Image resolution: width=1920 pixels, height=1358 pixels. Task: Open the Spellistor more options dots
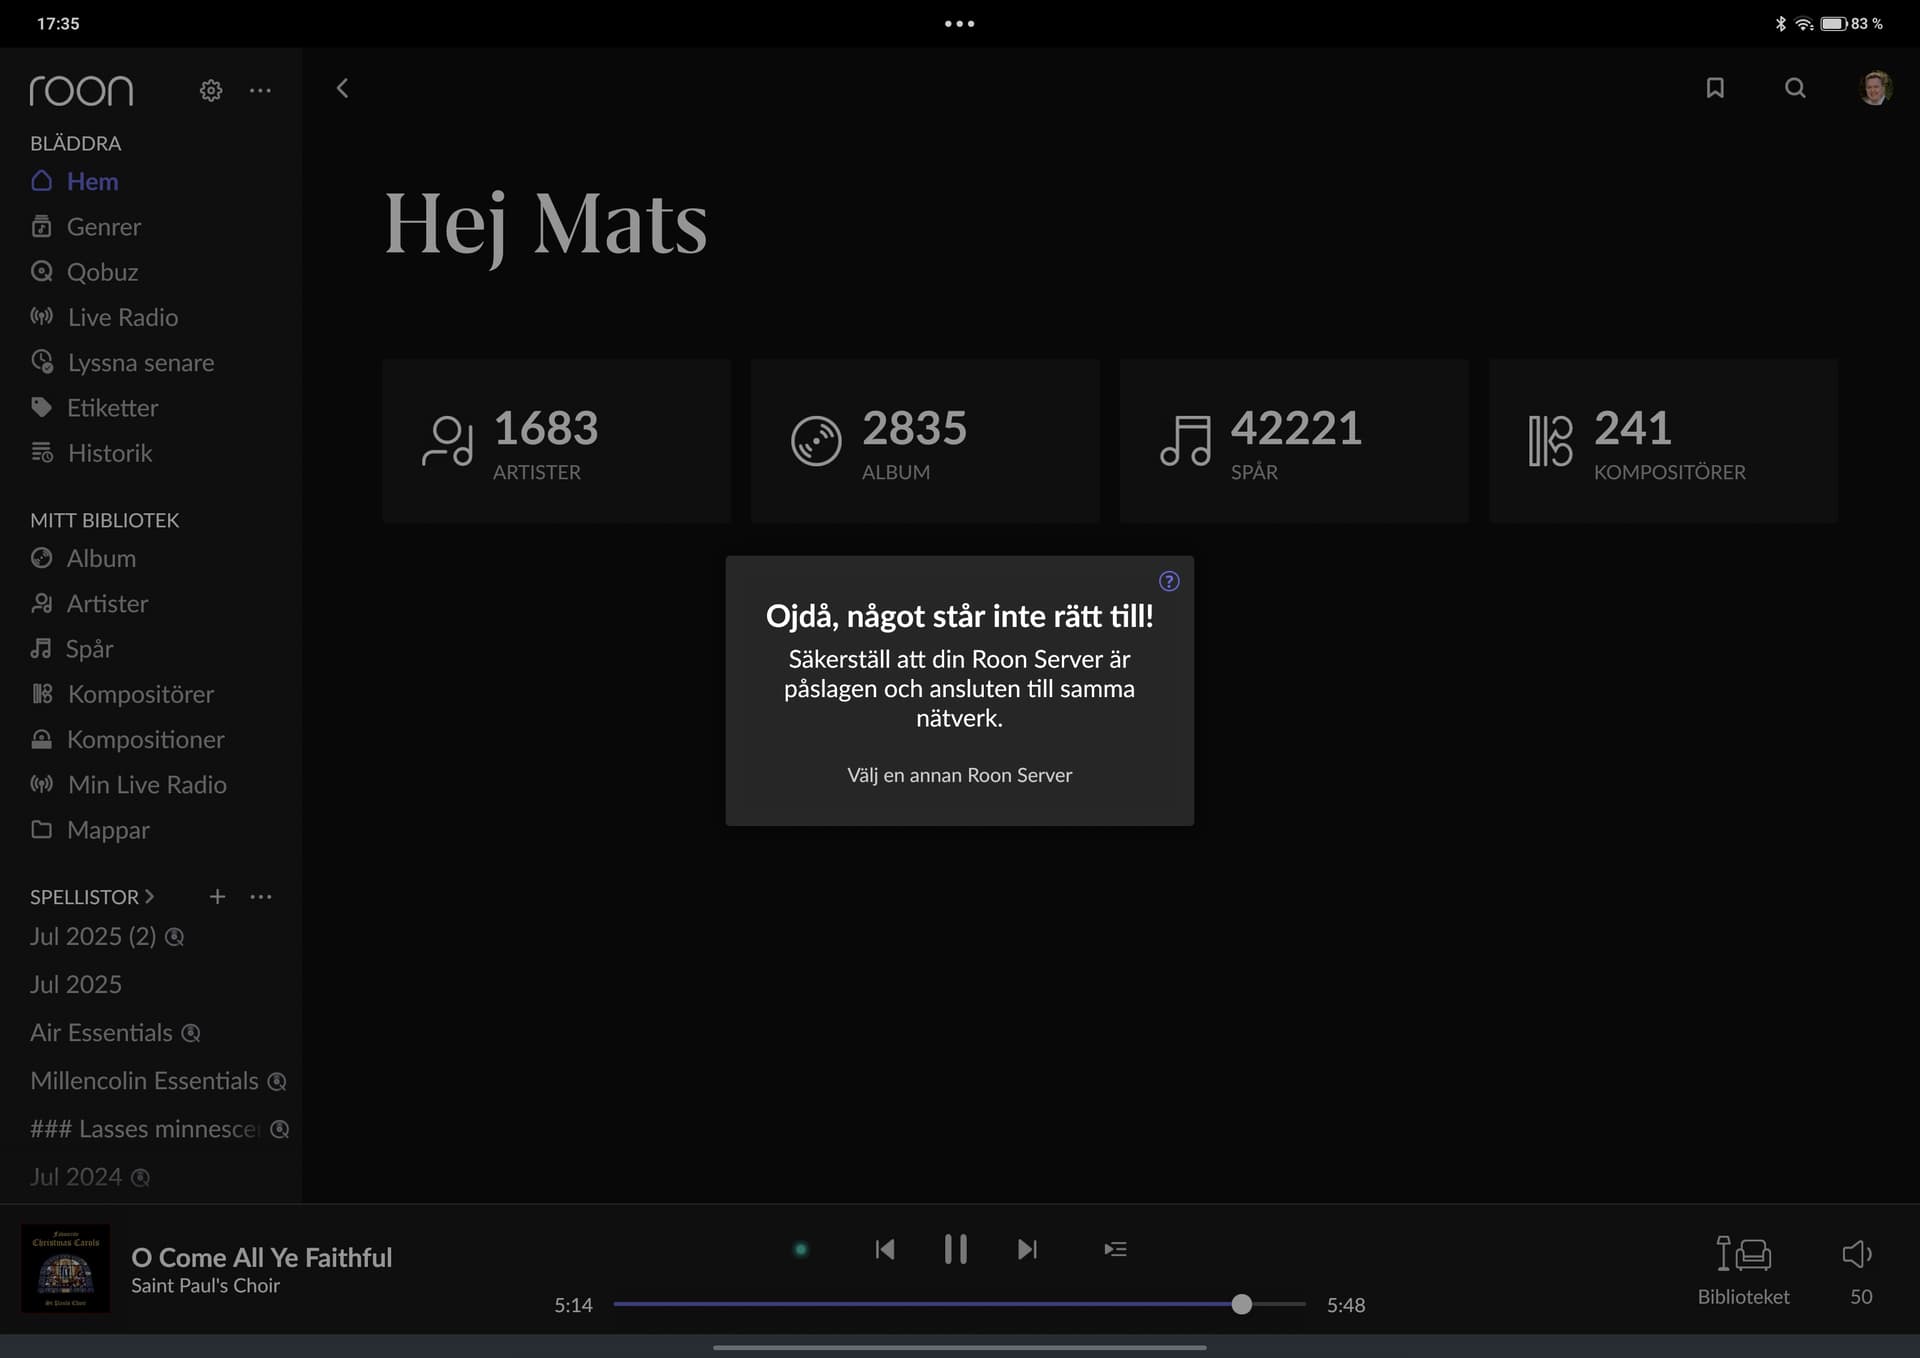(x=261, y=896)
